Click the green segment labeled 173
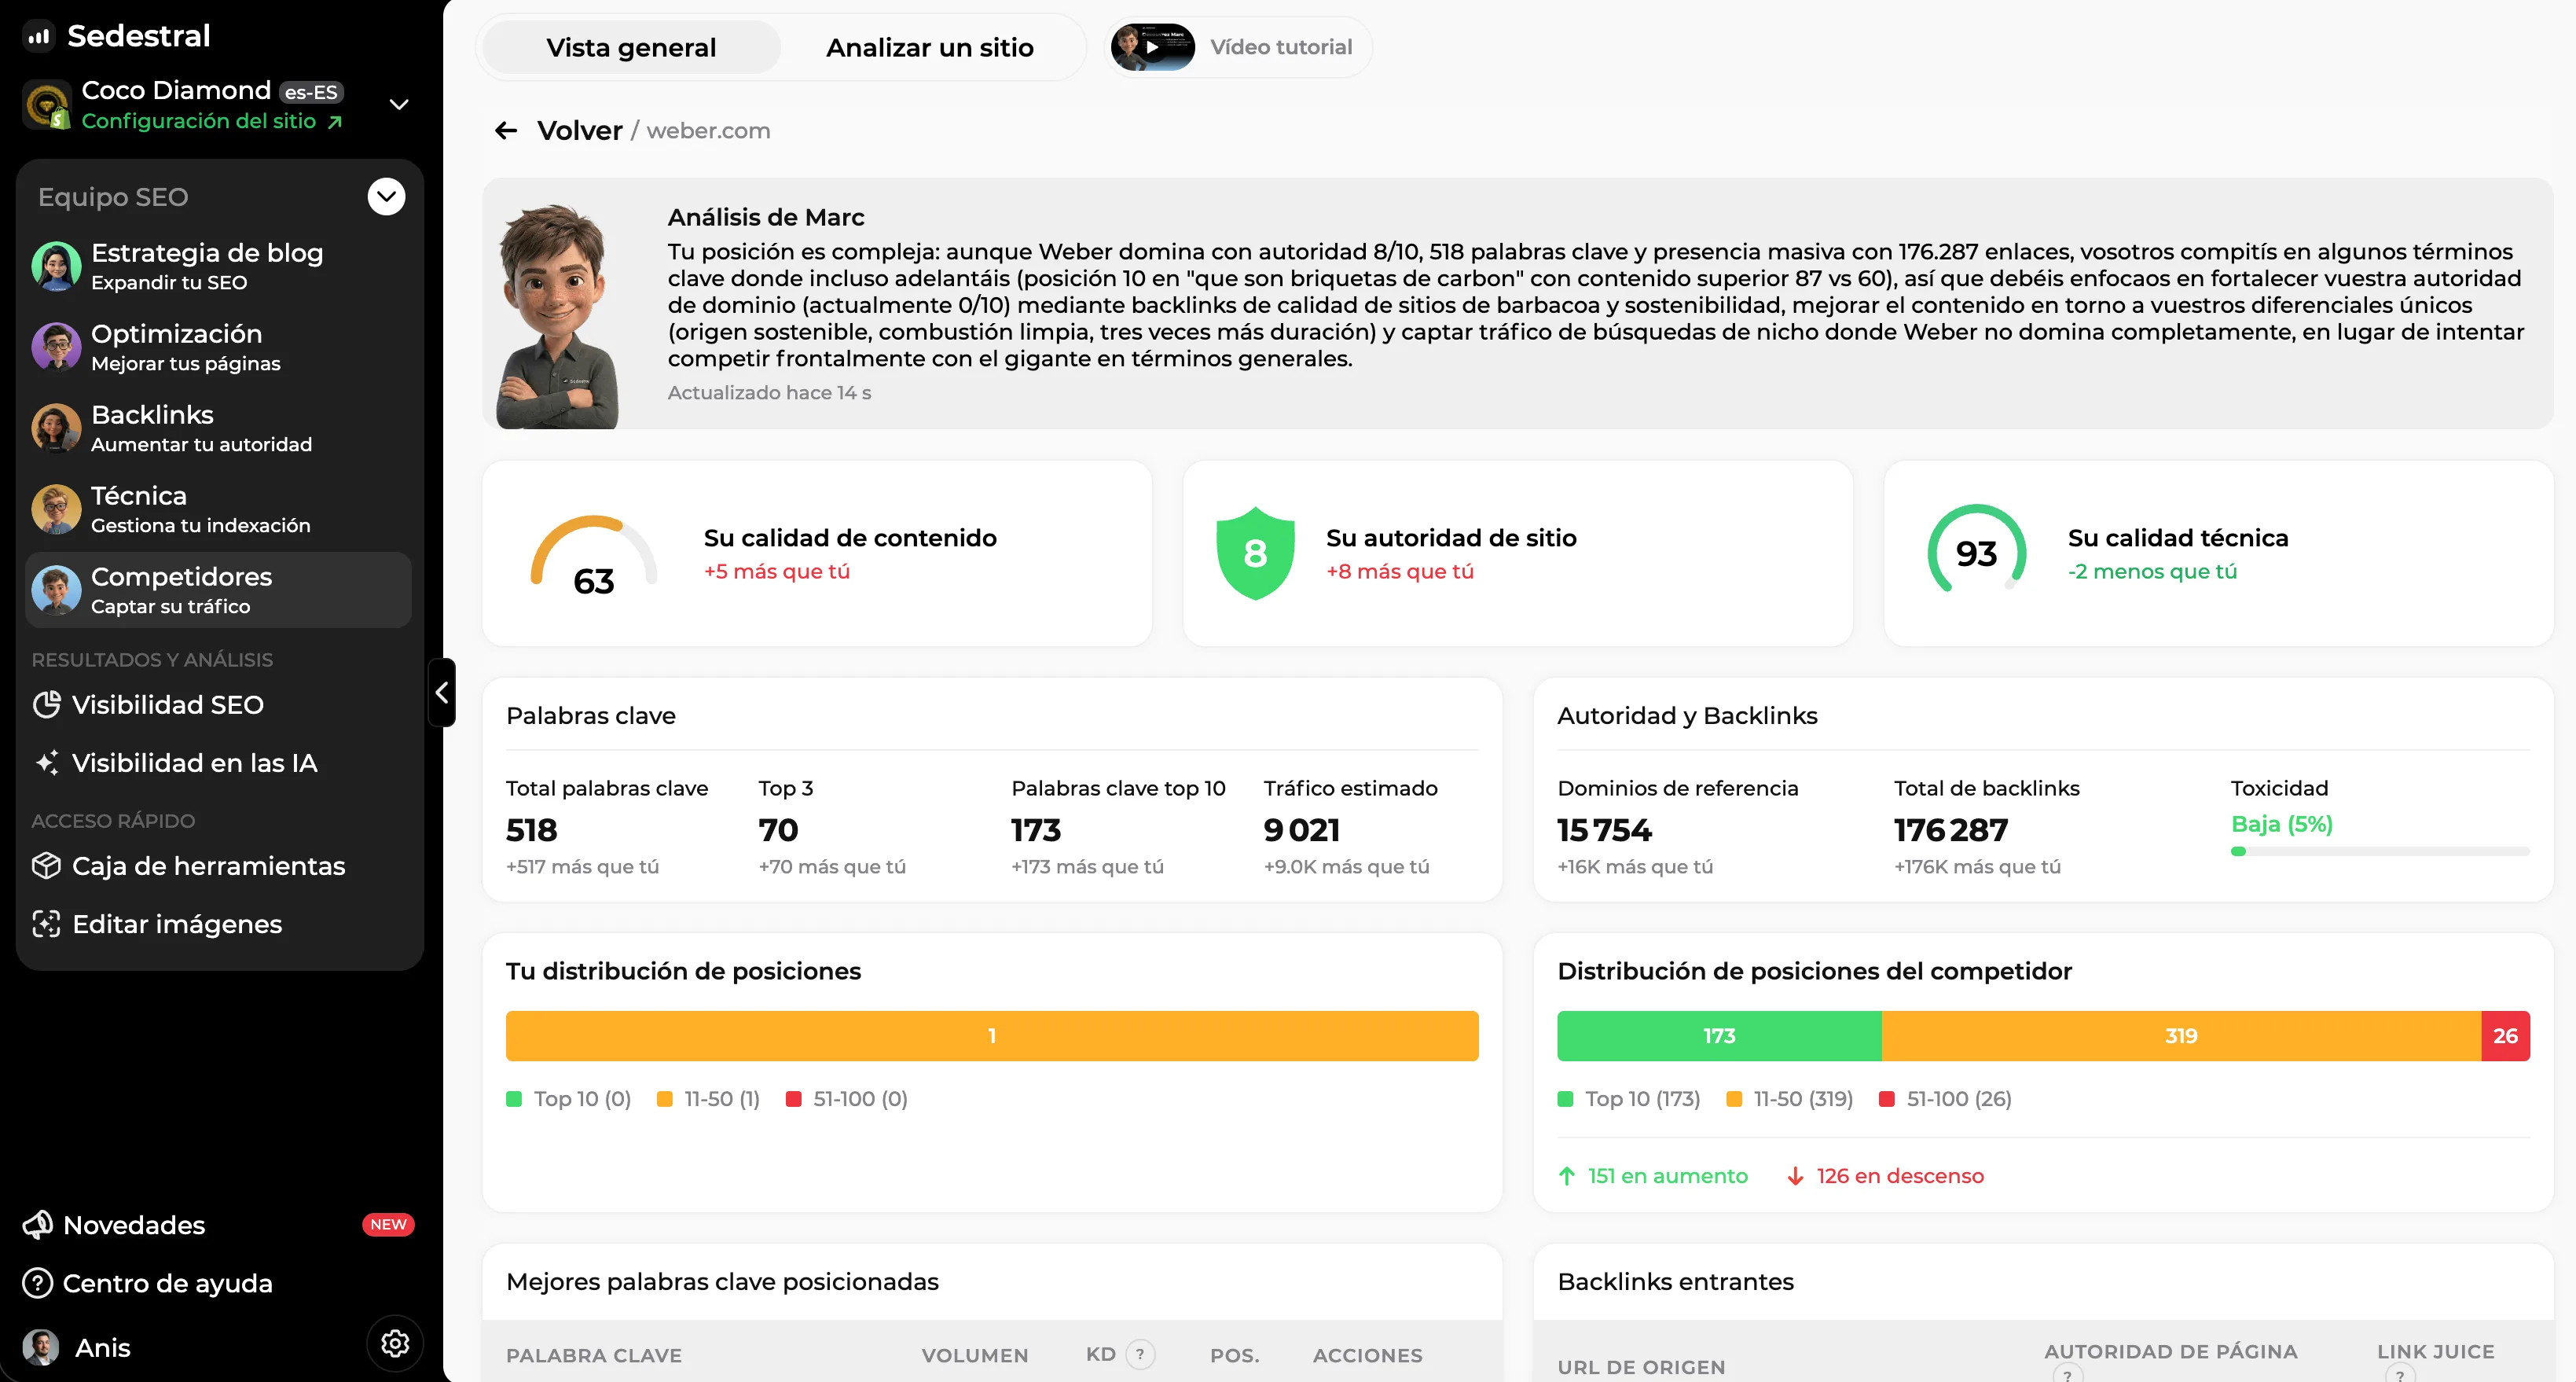The width and height of the screenshot is (2576, 1382). click(1719, 1036)
